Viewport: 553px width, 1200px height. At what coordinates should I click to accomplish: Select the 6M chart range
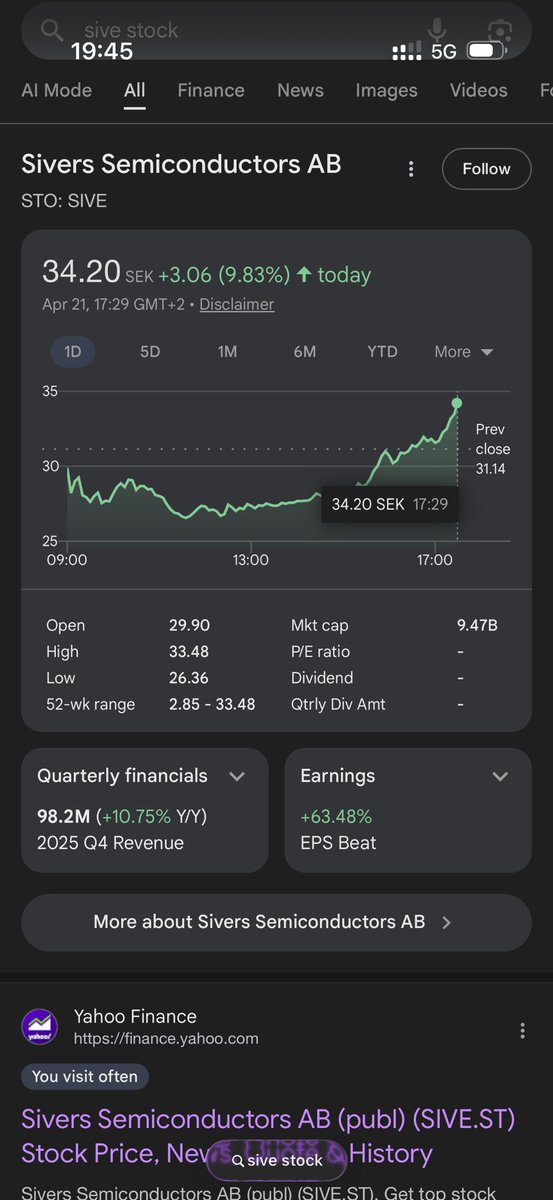[305, 351]
